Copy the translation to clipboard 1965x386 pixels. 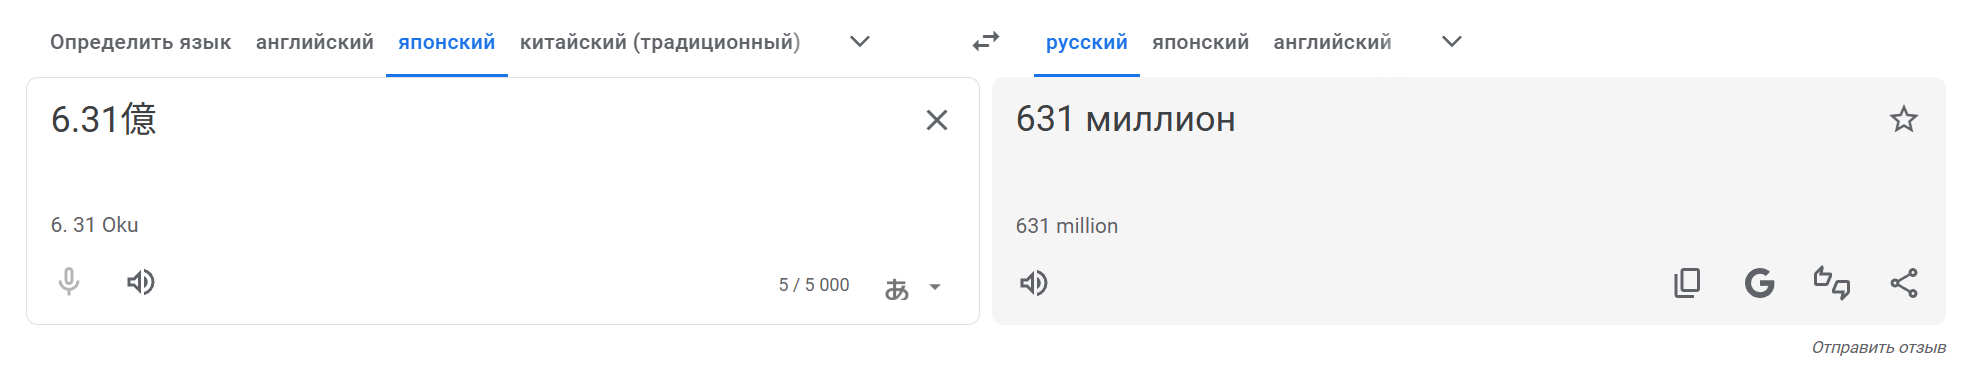click(1687, 283)
